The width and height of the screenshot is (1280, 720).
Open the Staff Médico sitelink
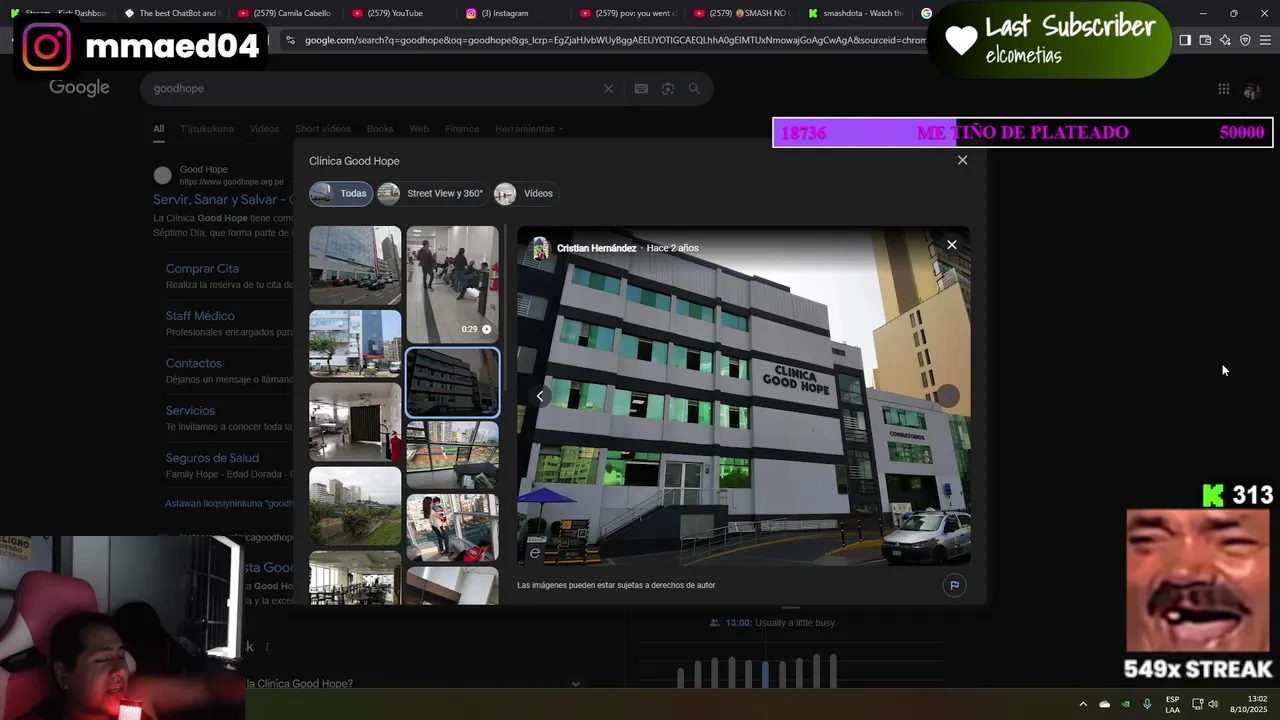click(200, 316)
